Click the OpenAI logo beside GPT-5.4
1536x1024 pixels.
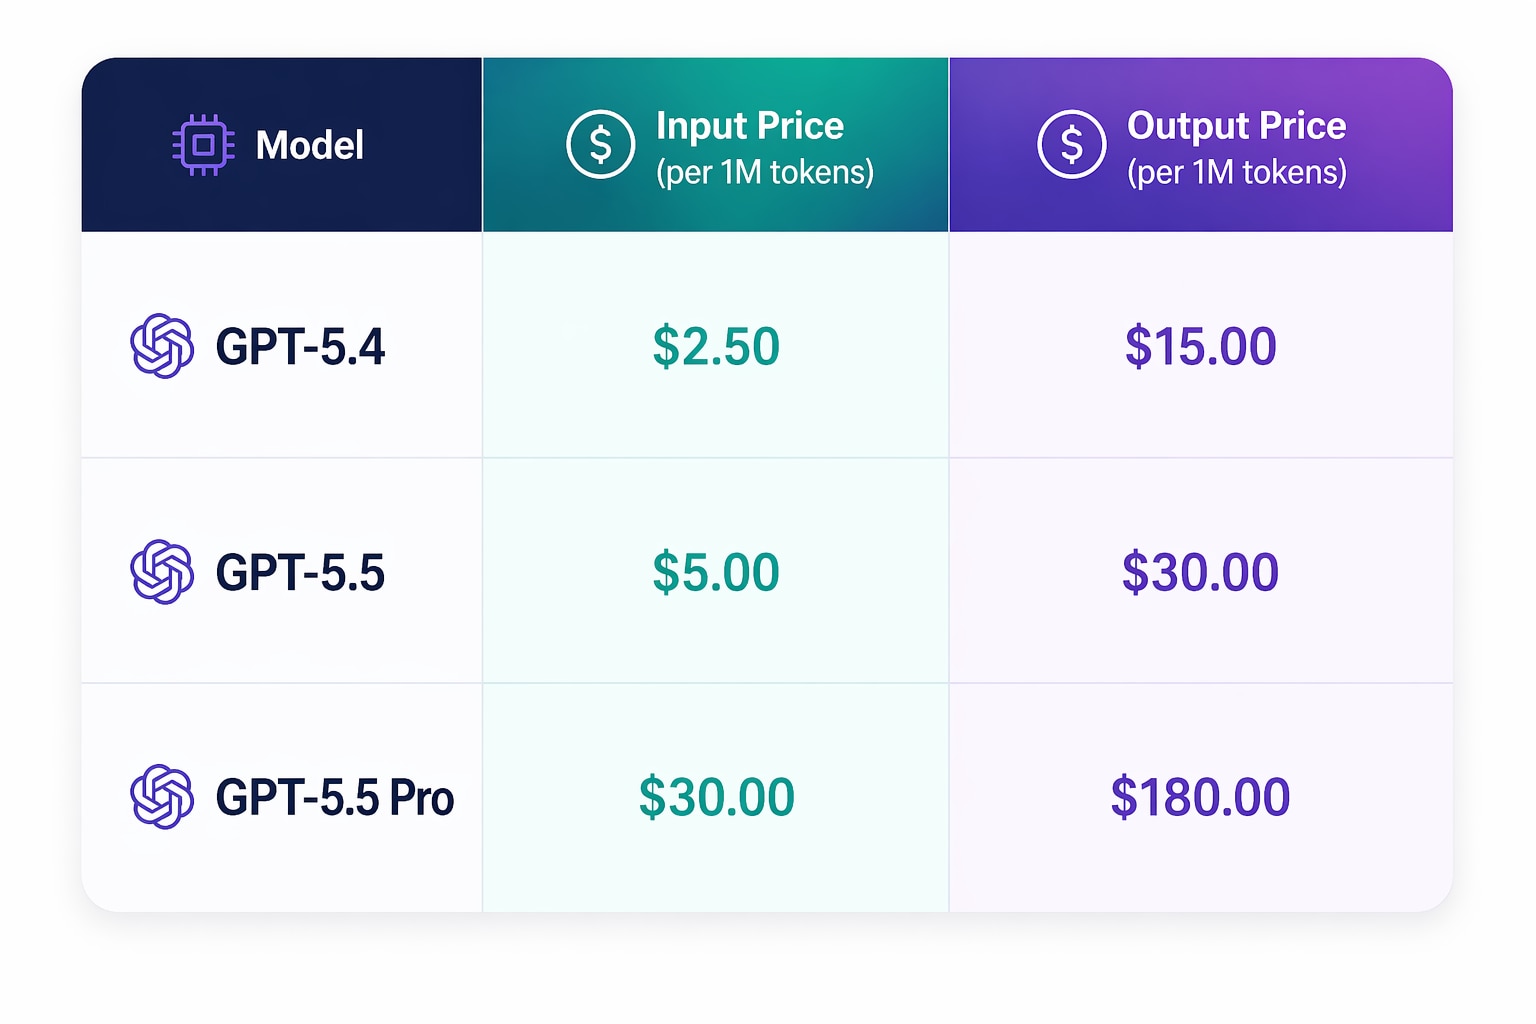click(162, 346)
